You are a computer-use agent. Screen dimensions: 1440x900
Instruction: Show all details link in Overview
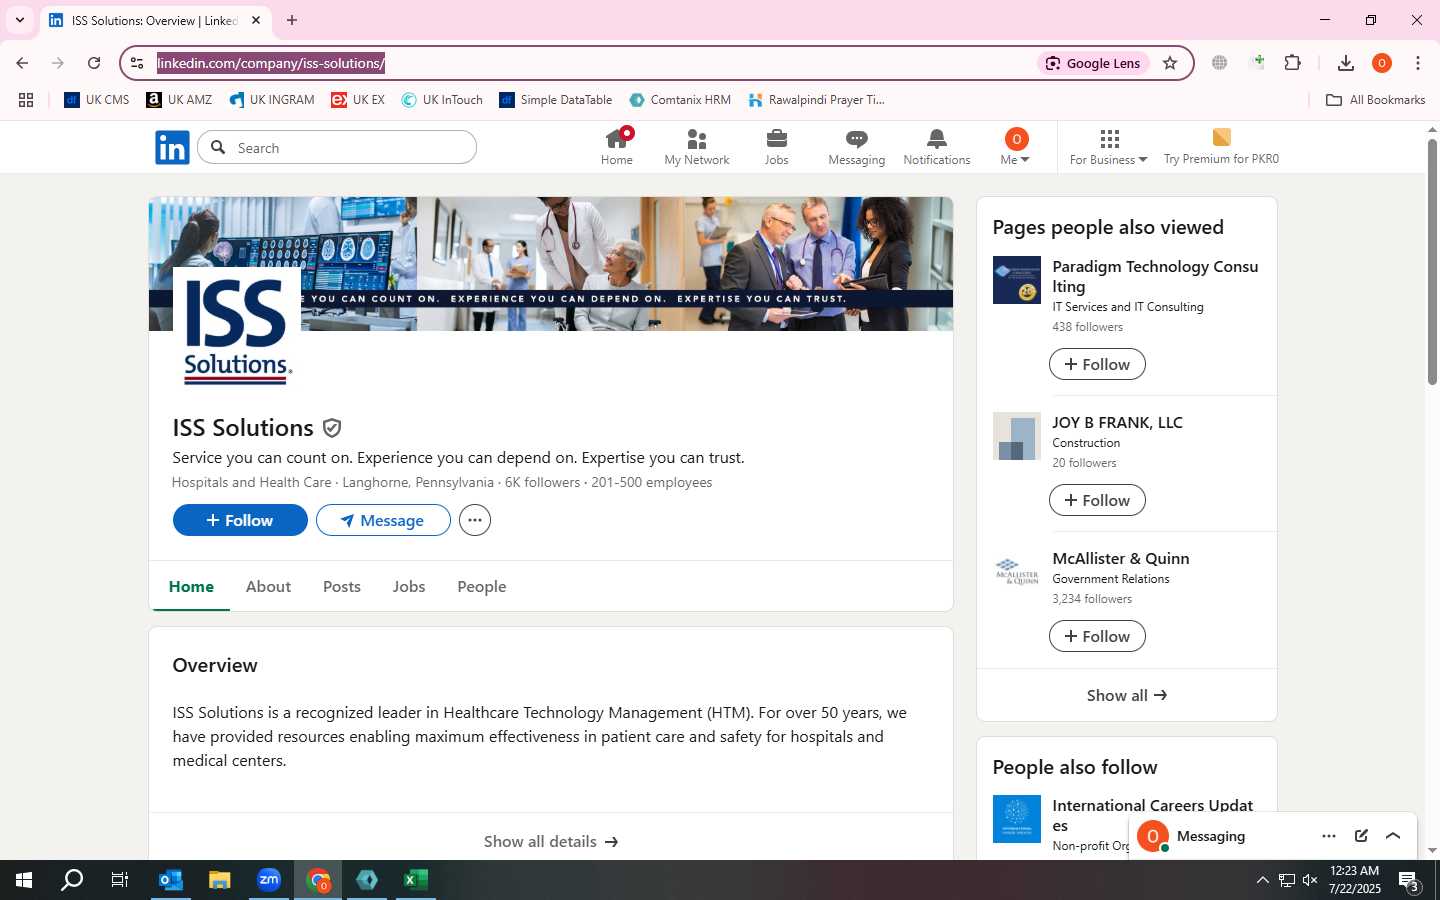pos(551,841)
